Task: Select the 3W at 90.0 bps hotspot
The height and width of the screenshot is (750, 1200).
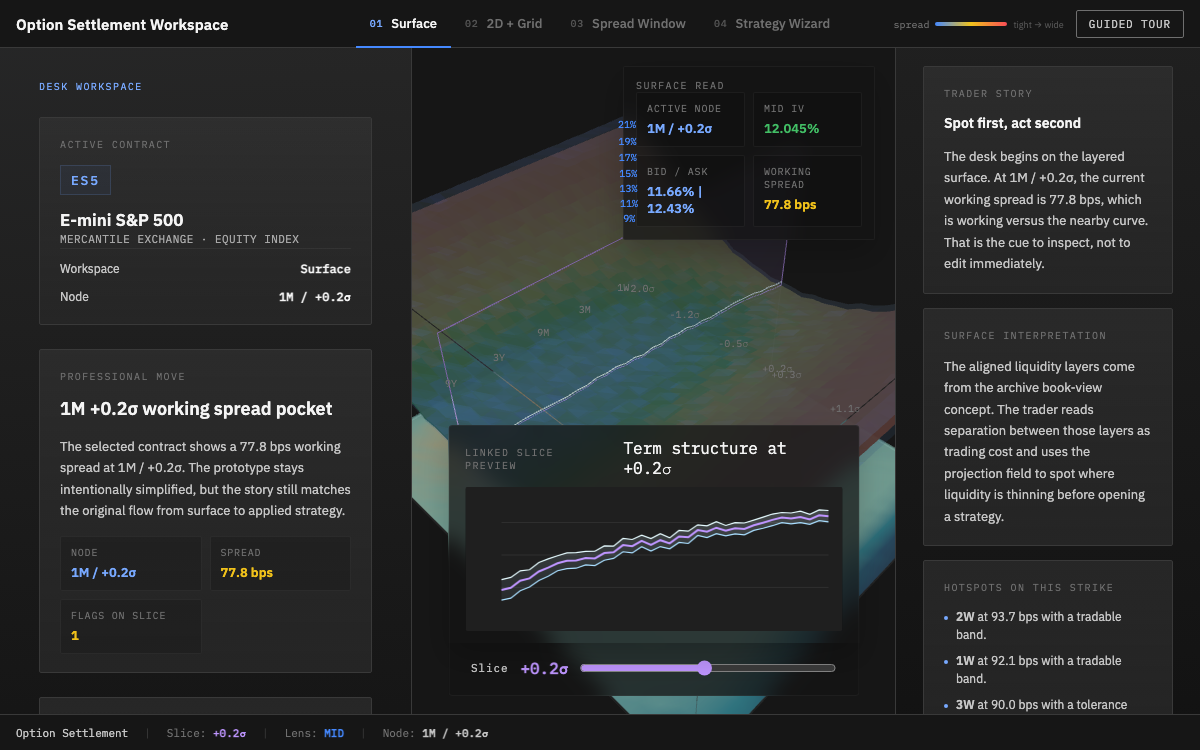Action: (1046, 705)
